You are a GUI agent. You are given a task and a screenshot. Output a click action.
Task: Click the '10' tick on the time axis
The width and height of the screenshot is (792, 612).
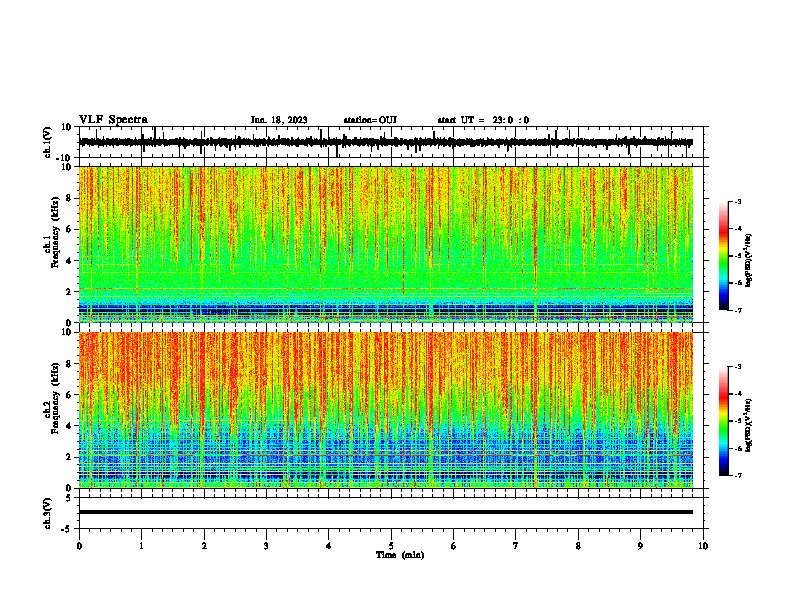coord(703,546)
